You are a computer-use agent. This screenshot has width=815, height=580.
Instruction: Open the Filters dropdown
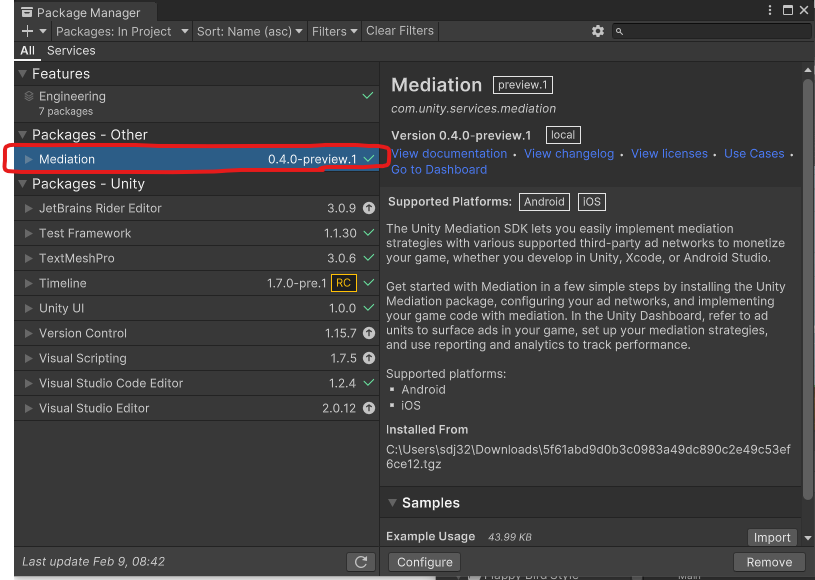[334, 31]
